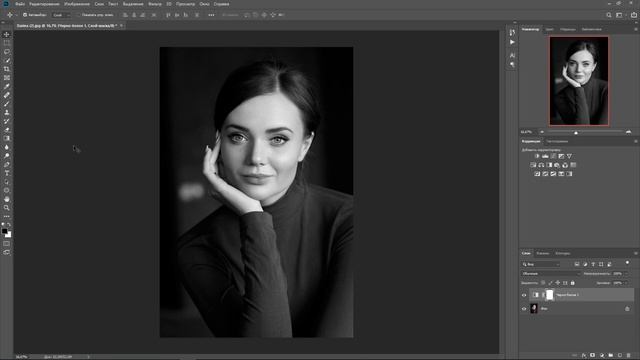This screenshot has height=360, width=640.
Task: Open the auto-select Слой dropdown
Action: [62, 15]
